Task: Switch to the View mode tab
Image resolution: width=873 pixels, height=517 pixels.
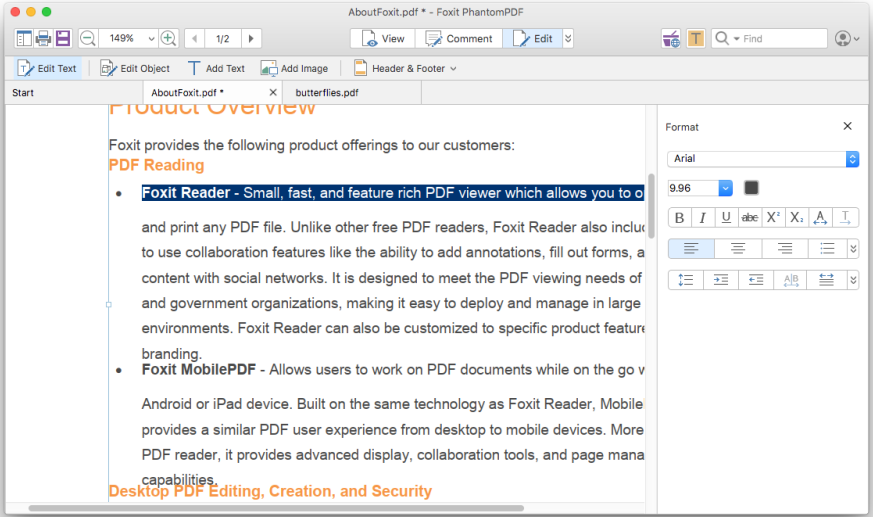Action: (383, 38)
